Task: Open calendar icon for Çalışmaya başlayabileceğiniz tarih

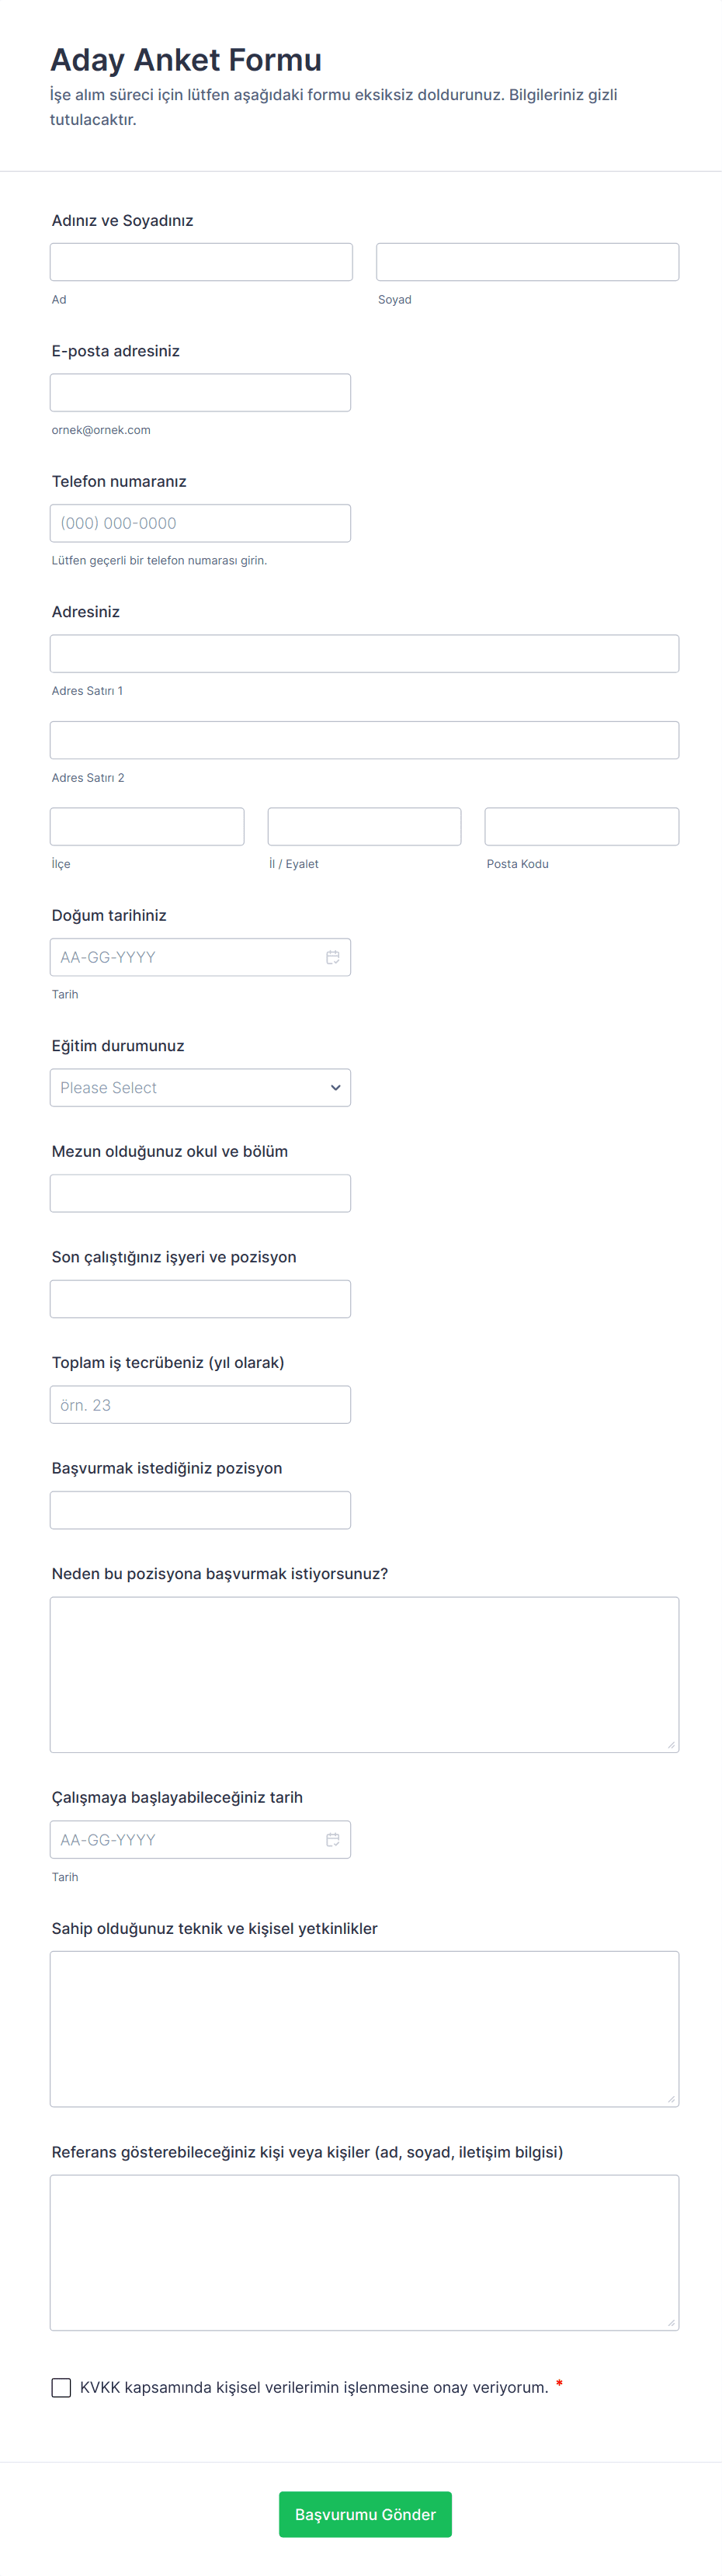Action: [x=332, y=1839]
